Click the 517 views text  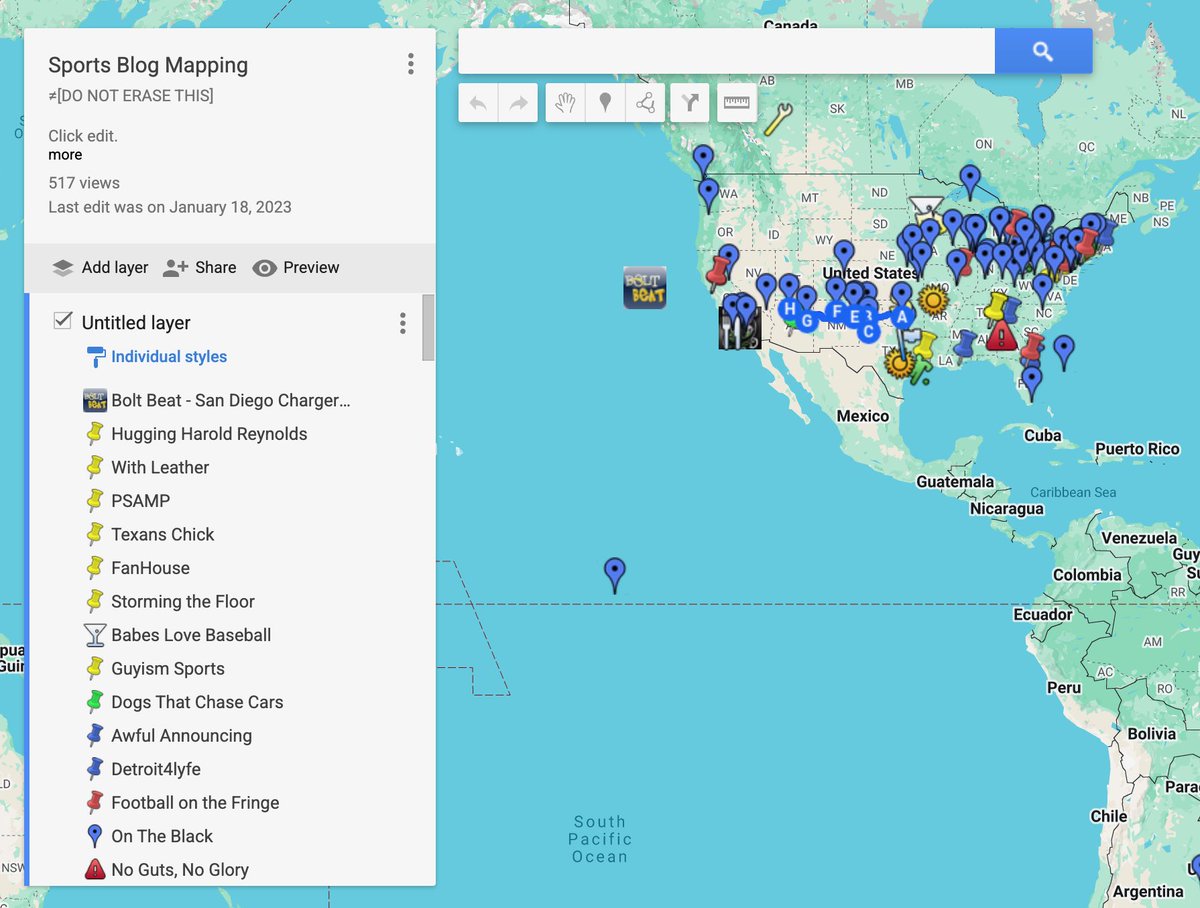pos(84,183)
